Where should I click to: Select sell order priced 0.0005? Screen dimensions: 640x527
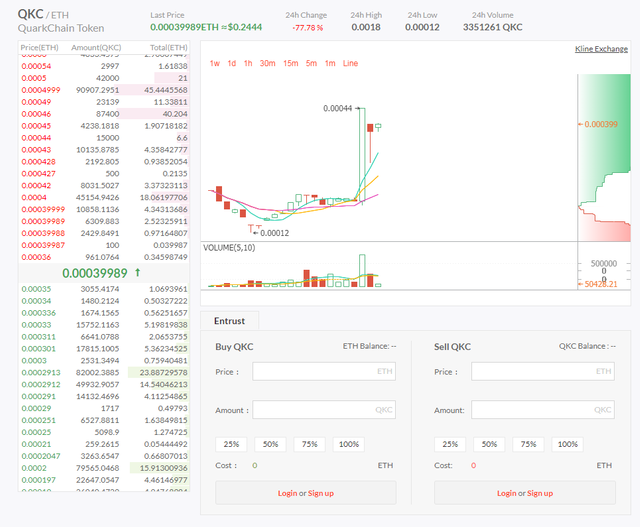pos(104,78)
